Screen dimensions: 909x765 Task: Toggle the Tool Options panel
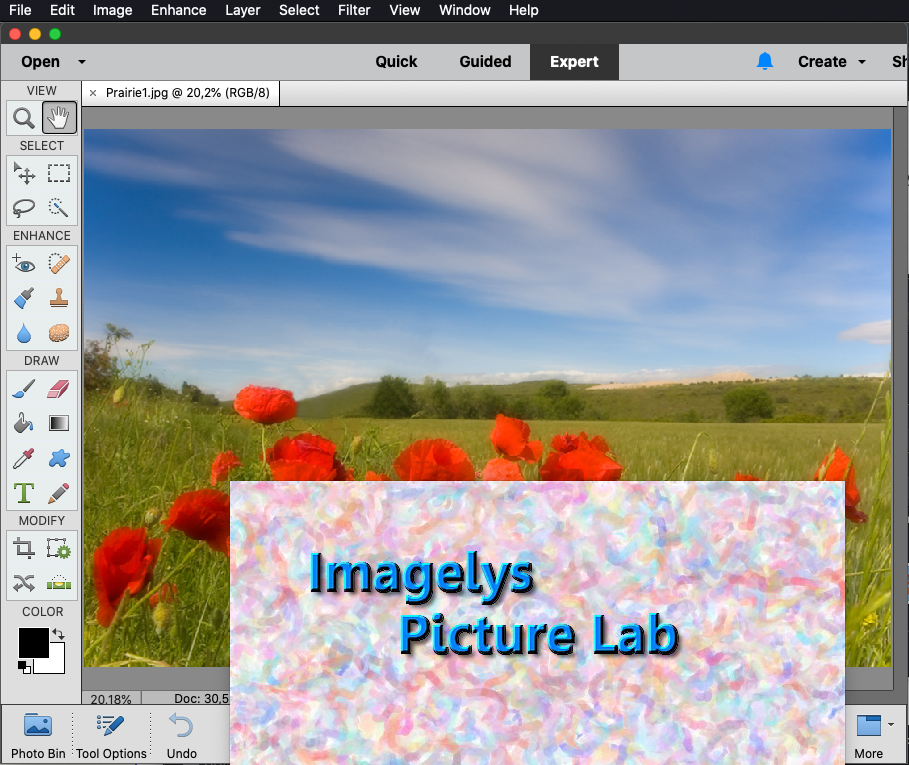click(x=111, y=736)
